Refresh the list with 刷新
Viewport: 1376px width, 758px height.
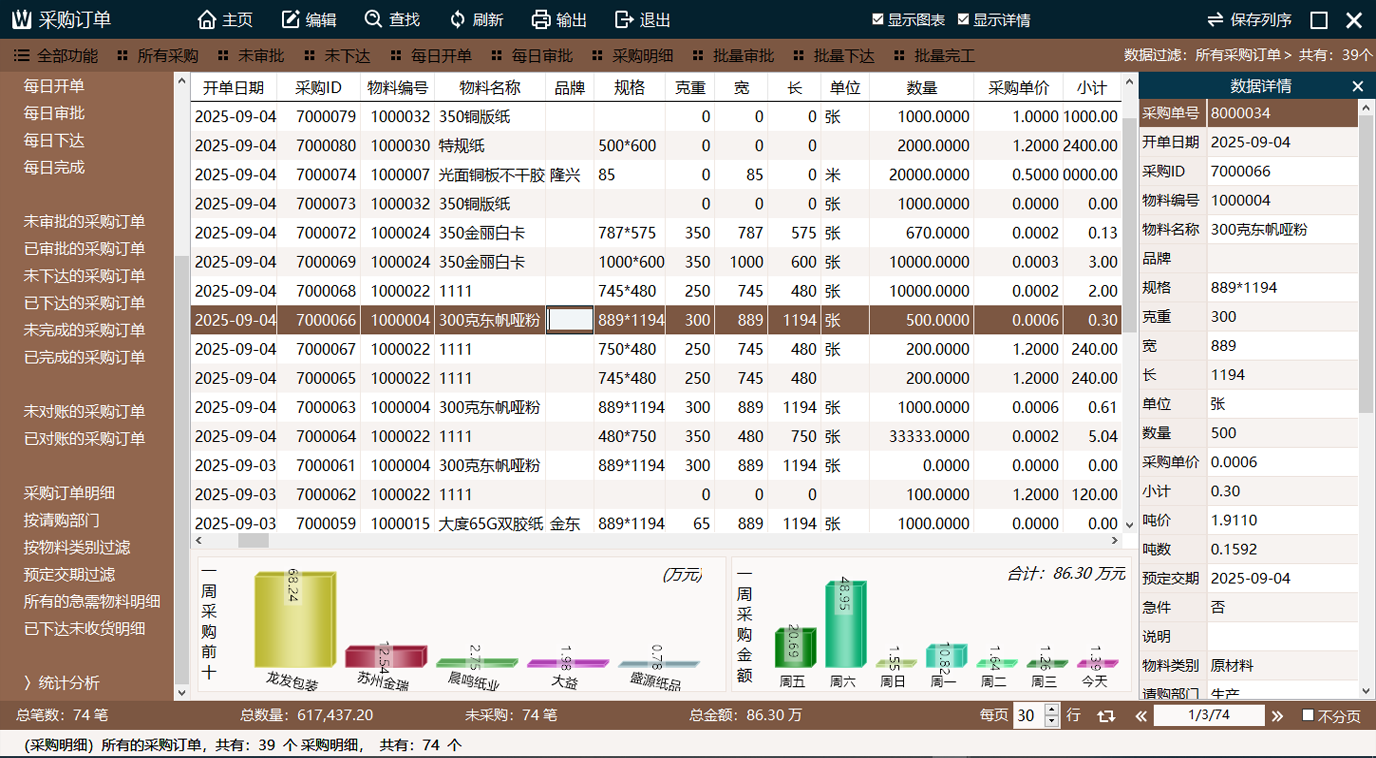458,20
